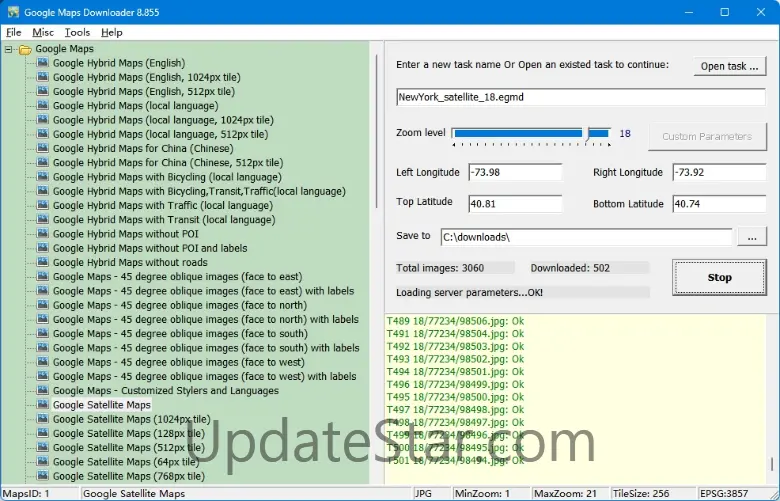Click icon of Hybrid Maps for China (Chinese)
The image size is (780, 501).
pyautogui.click(x=43, y=148)
